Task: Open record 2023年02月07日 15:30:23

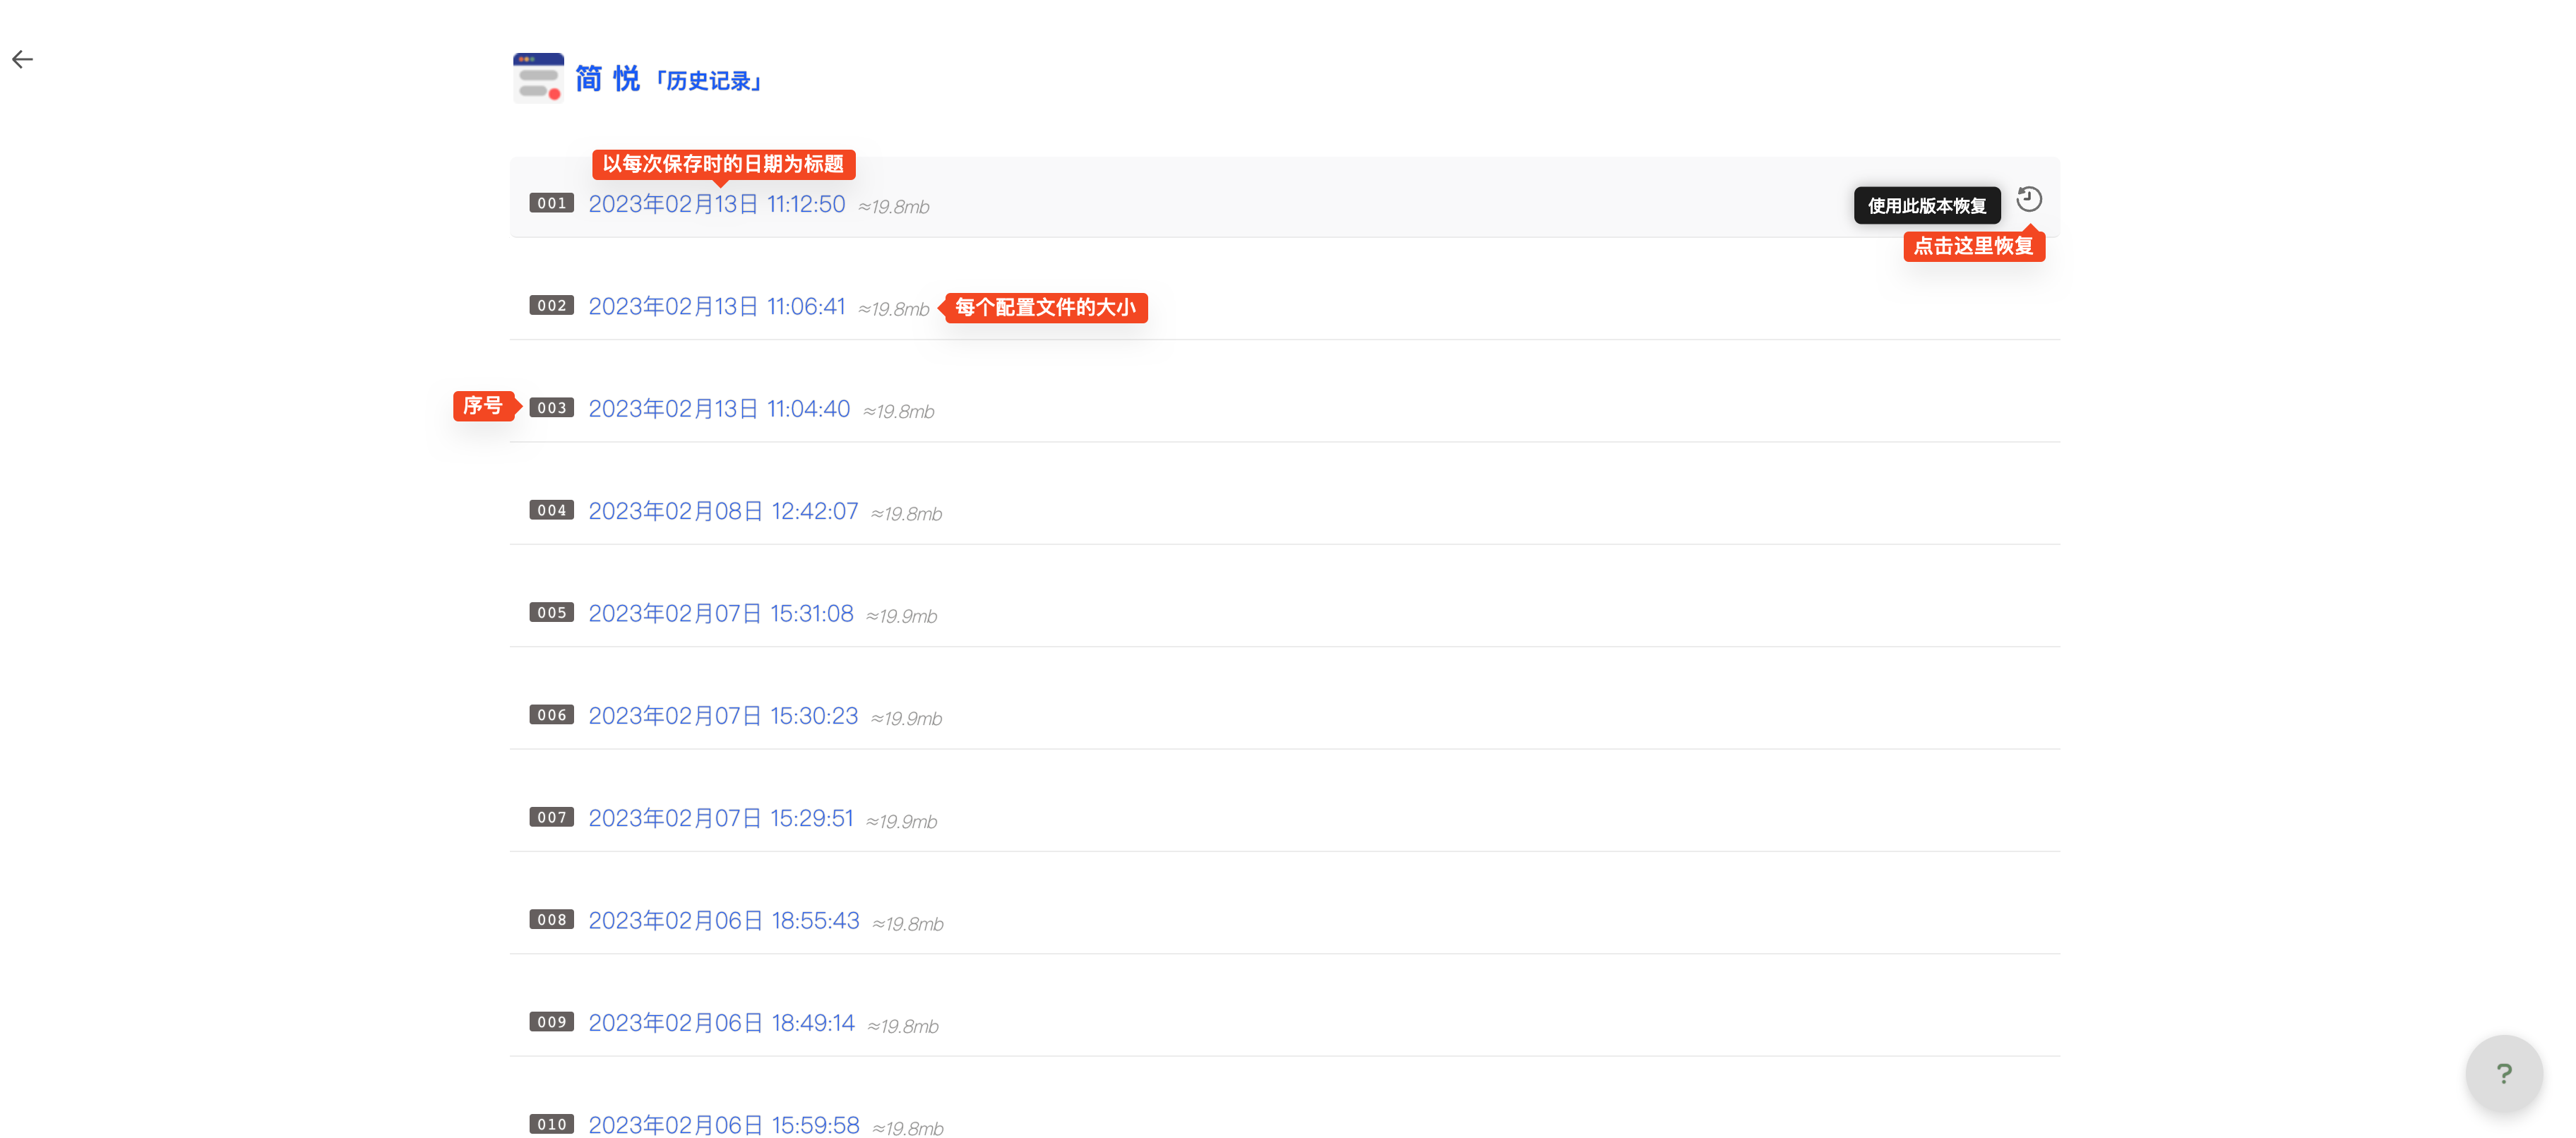Action: coord(723,716)
